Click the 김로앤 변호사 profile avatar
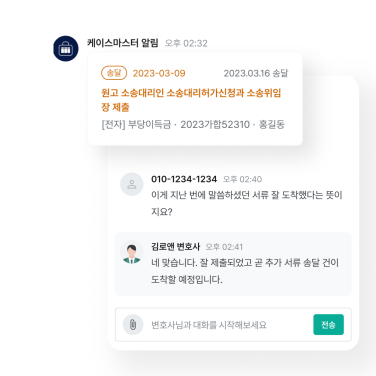The image size is (376, 376). 132,252
